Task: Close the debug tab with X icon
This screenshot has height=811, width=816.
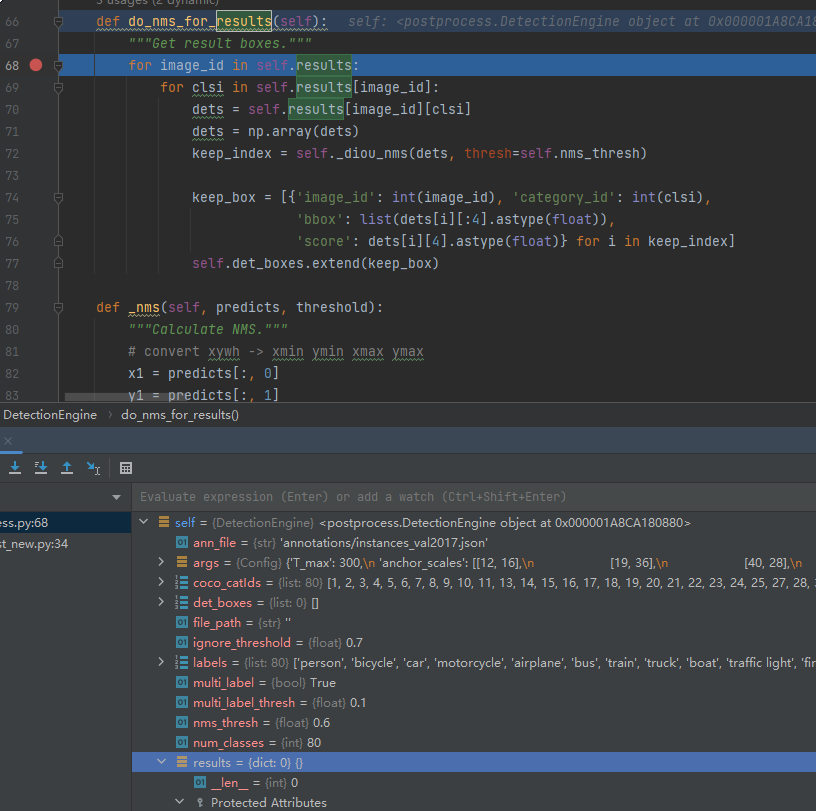Action: [x=7, y=441]
